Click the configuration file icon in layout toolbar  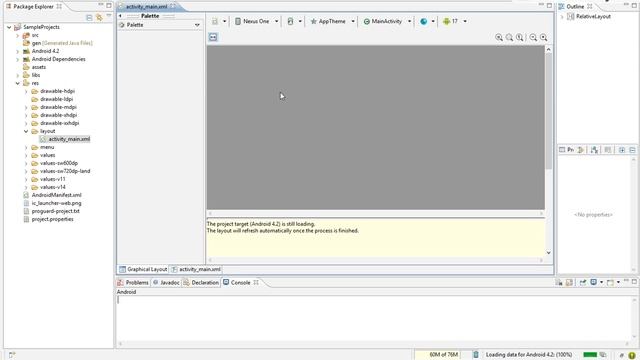215,21
